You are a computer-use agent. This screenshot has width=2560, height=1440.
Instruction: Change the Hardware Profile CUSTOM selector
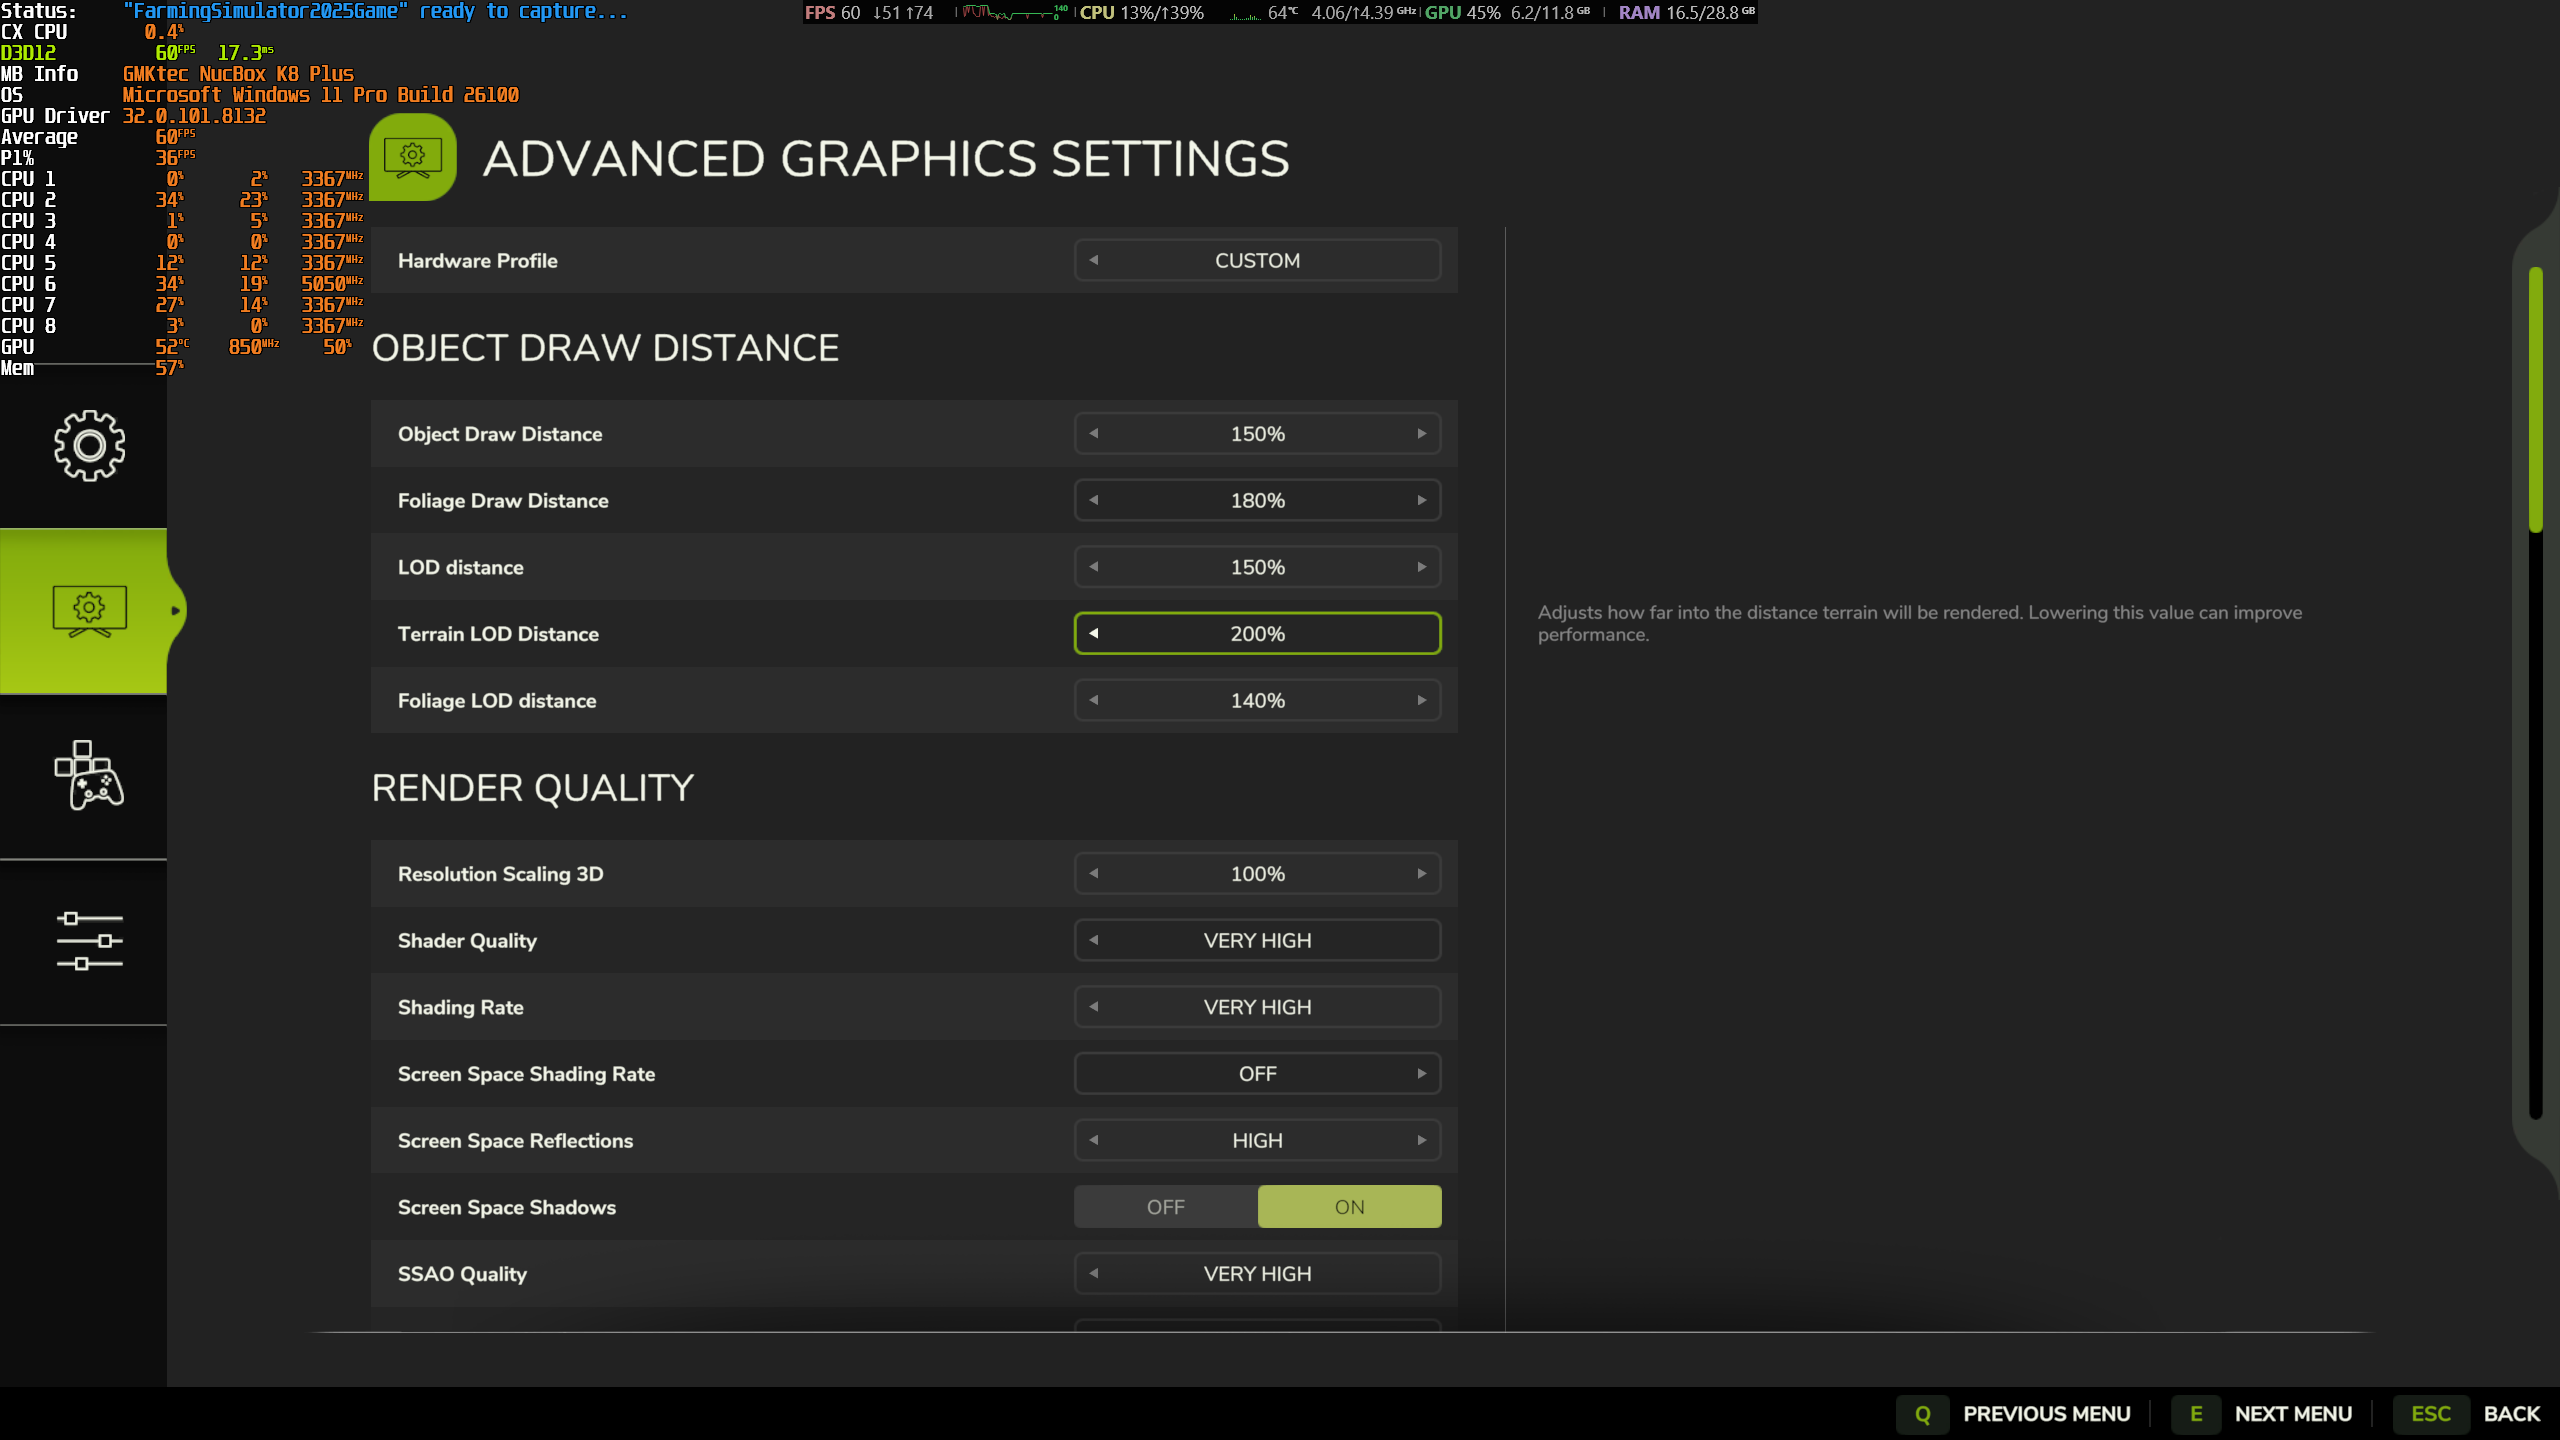tap(1094, 260)
